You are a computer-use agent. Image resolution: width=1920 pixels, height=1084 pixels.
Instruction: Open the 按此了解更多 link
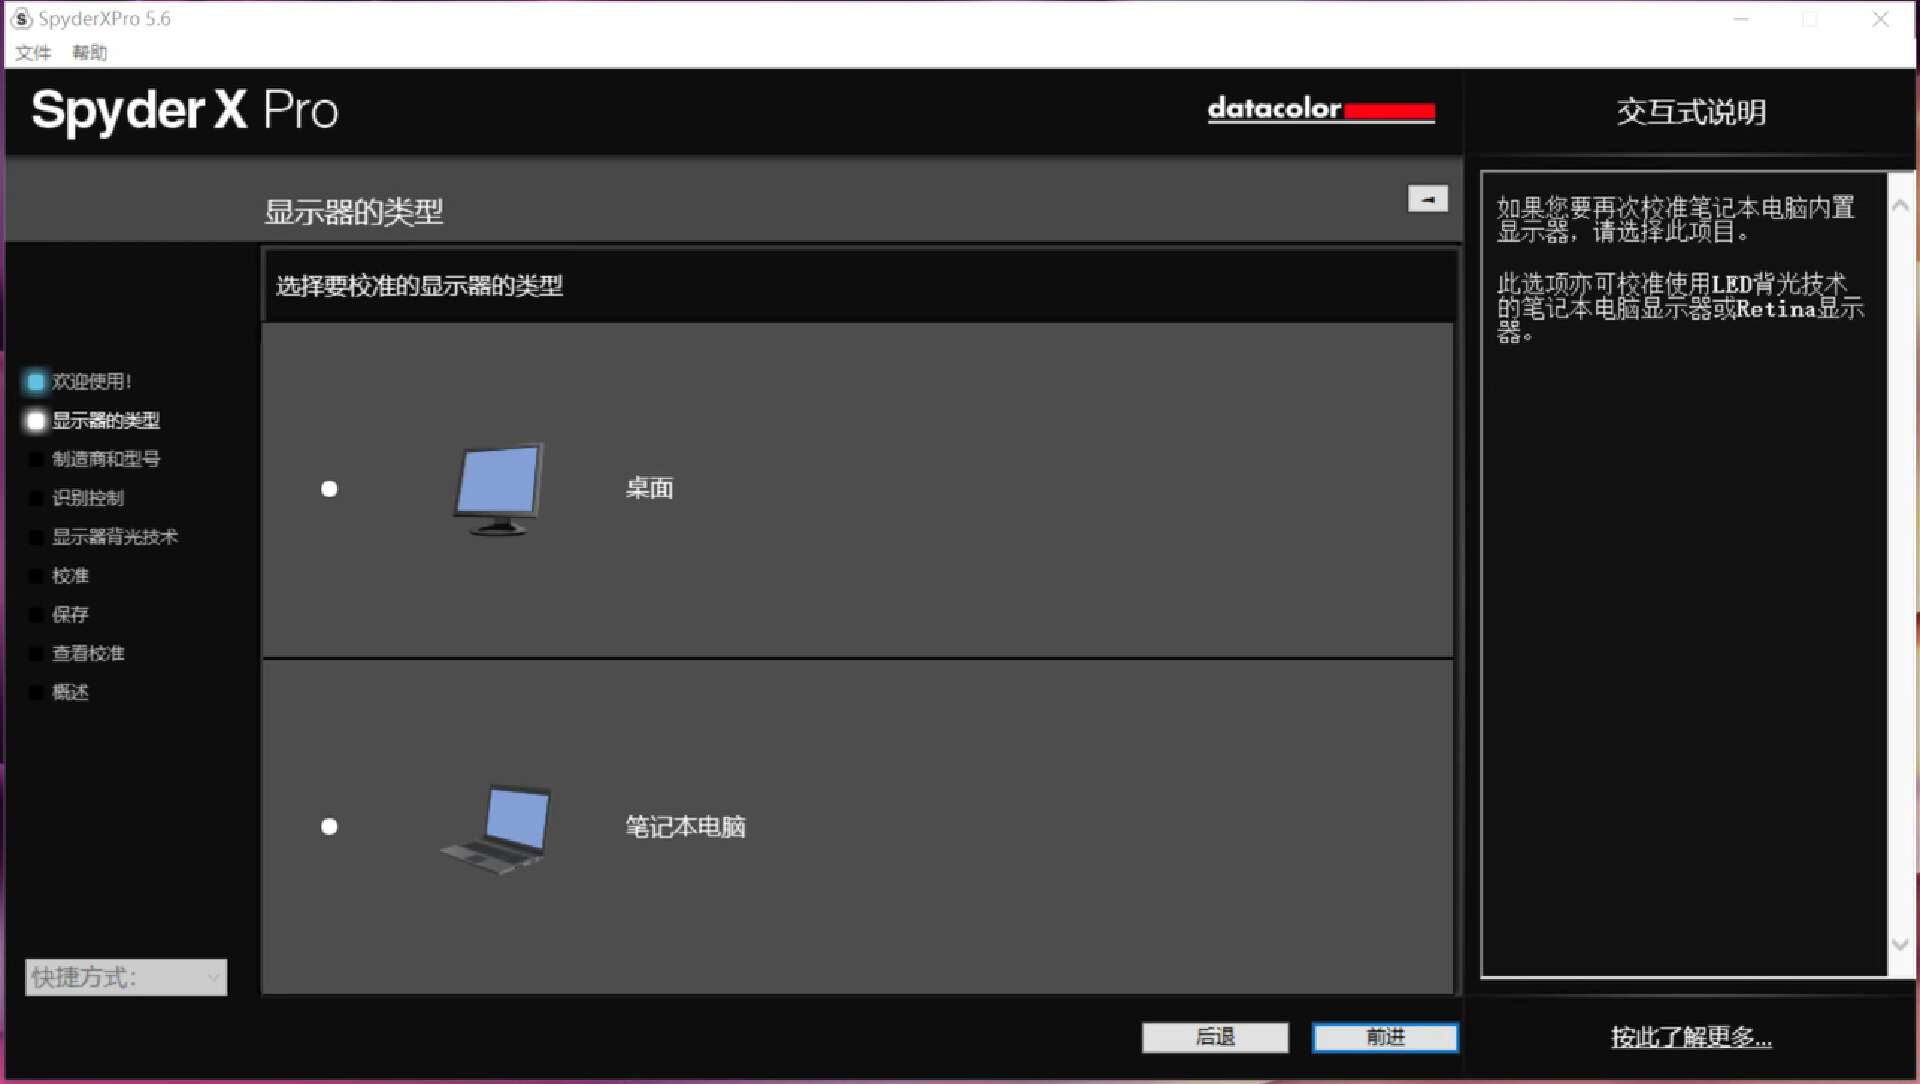[x=1690, y=1038]
